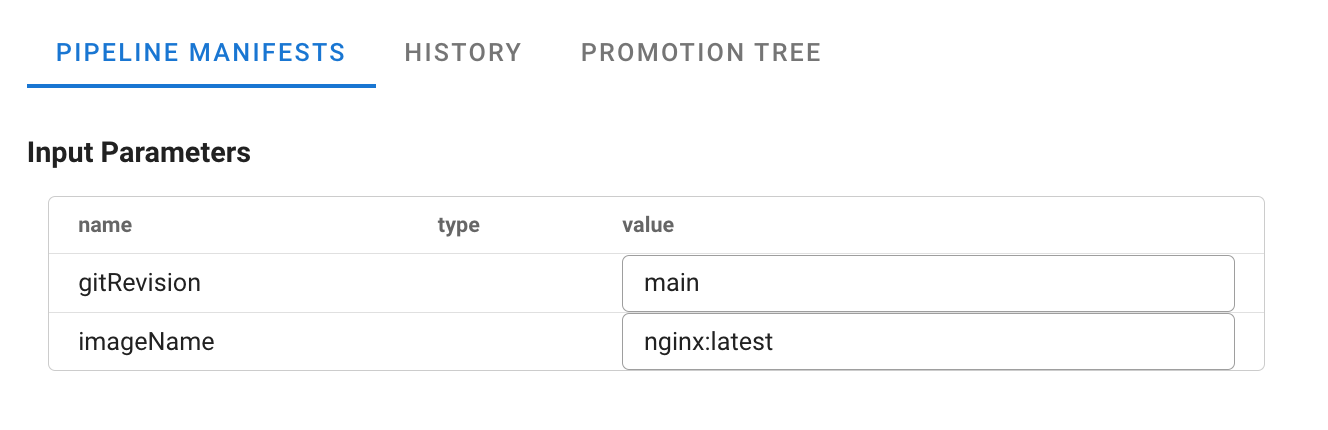Click into the imageName value field
Viewport: 1328px width, 430px height.
click(927, 342)
